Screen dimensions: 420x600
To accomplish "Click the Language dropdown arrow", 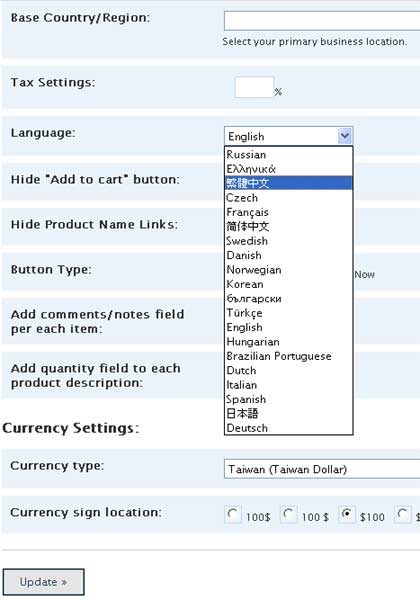I will [345, 136].
